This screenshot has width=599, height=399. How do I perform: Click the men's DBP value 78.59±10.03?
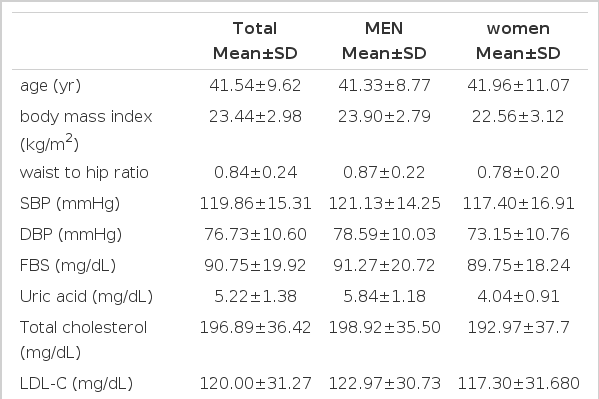coord(384,234)
